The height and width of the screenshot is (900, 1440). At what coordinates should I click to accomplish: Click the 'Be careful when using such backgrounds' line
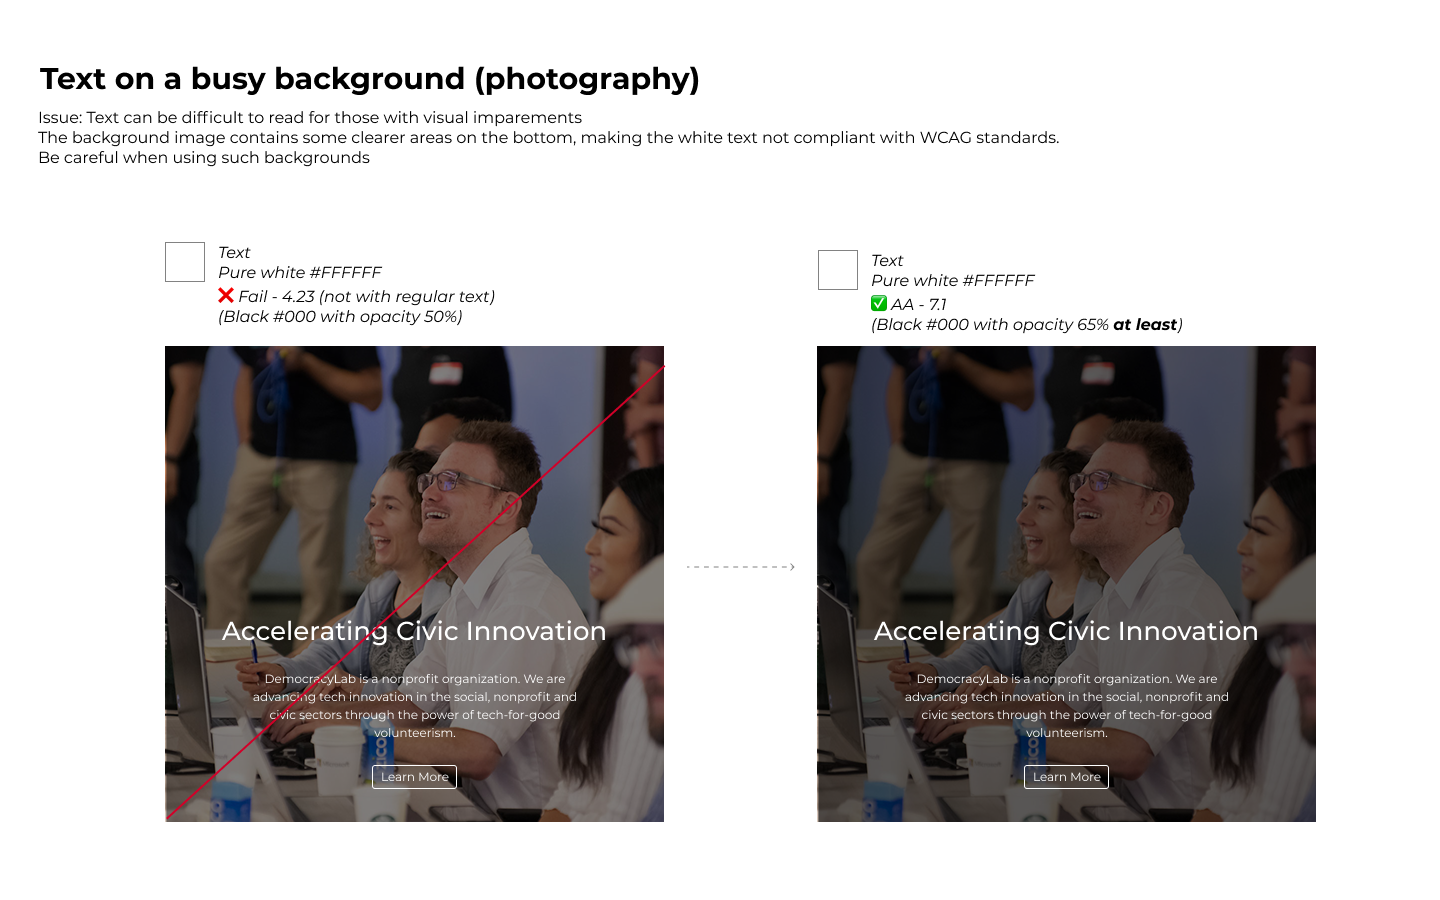click(204, 158)
